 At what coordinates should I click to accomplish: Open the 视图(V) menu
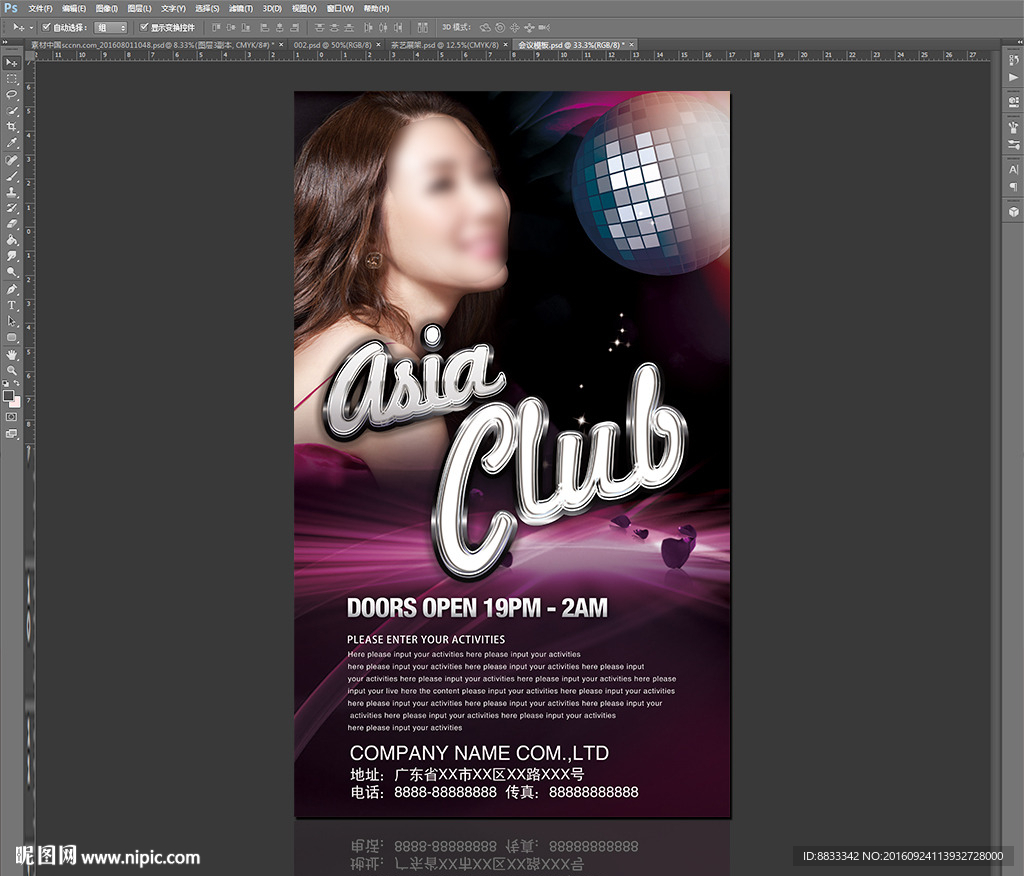pos(304,8)
